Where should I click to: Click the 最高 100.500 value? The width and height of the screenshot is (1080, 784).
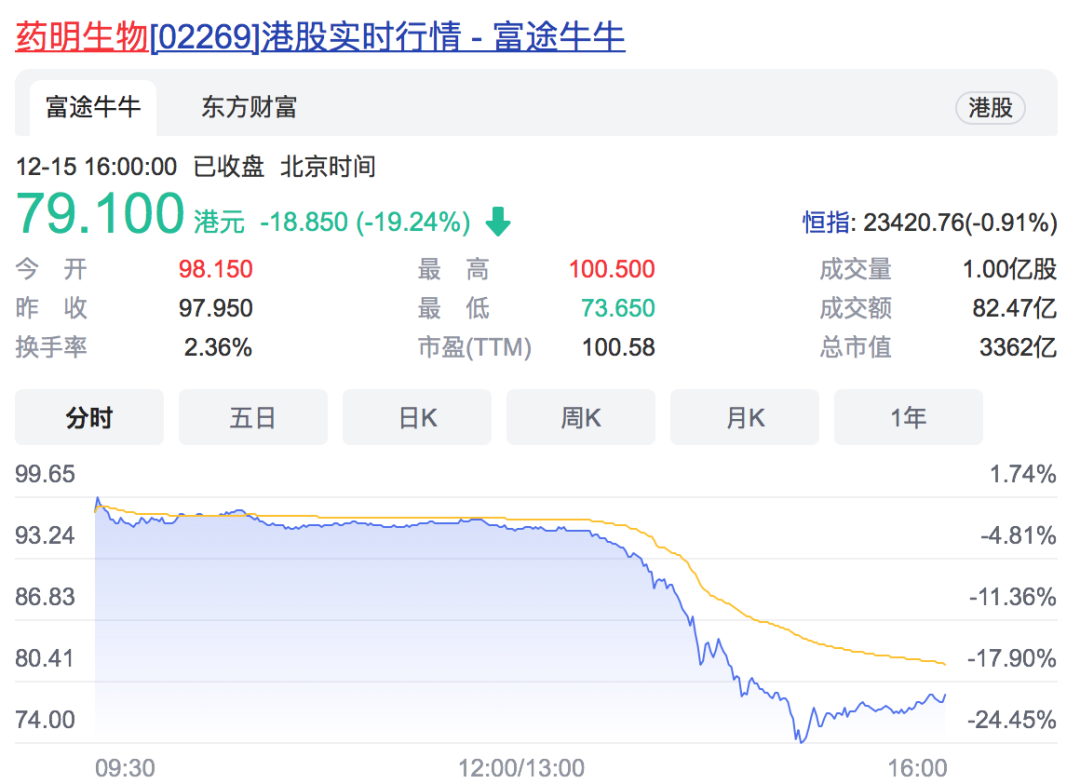(612, 269)
